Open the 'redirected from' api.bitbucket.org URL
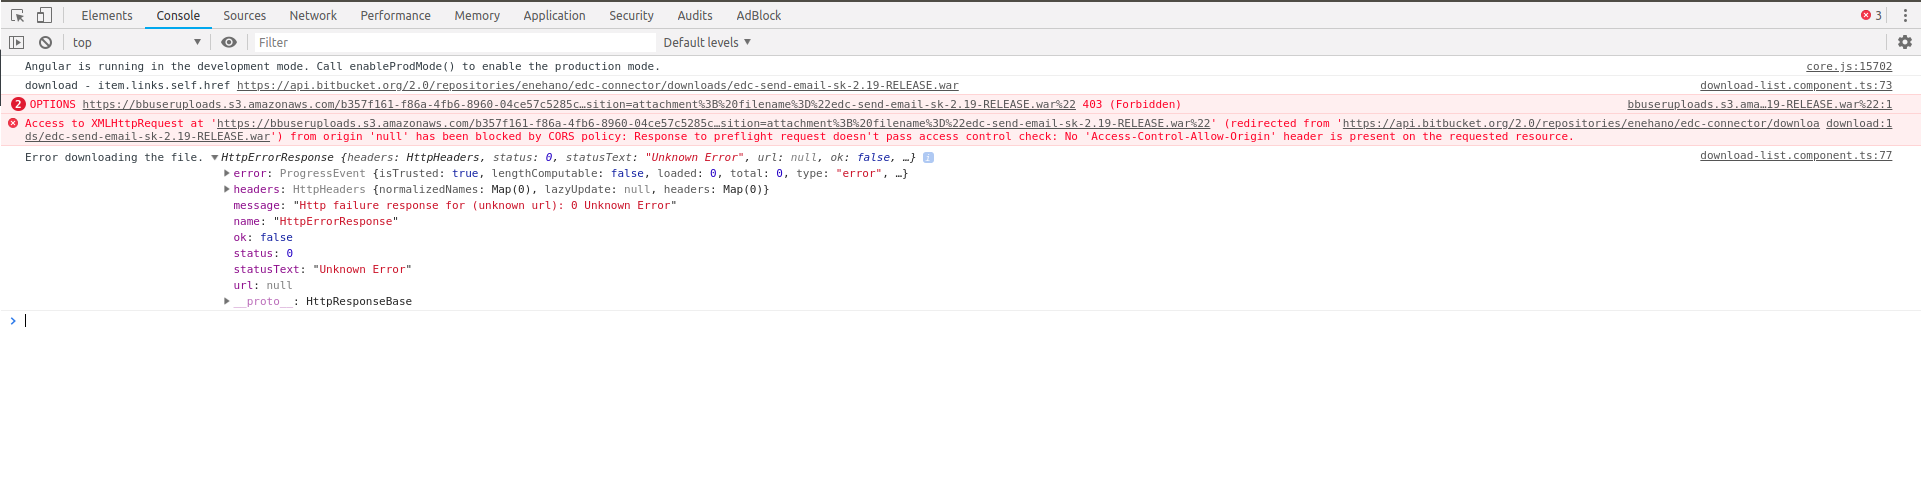Screen dimensions: 1921x492 (1580, 123)
